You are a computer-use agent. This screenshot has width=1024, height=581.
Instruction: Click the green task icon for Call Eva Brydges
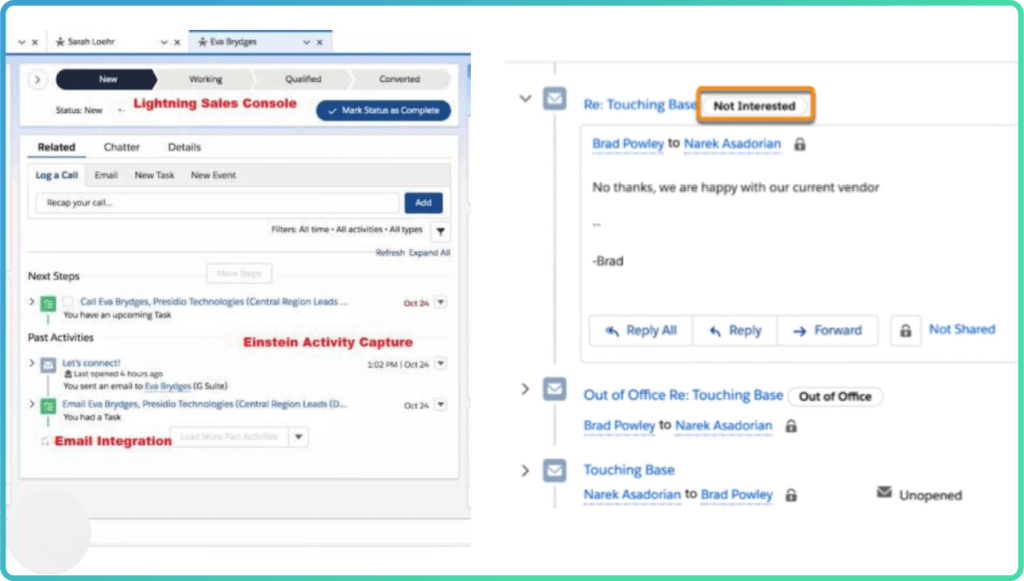48,304
